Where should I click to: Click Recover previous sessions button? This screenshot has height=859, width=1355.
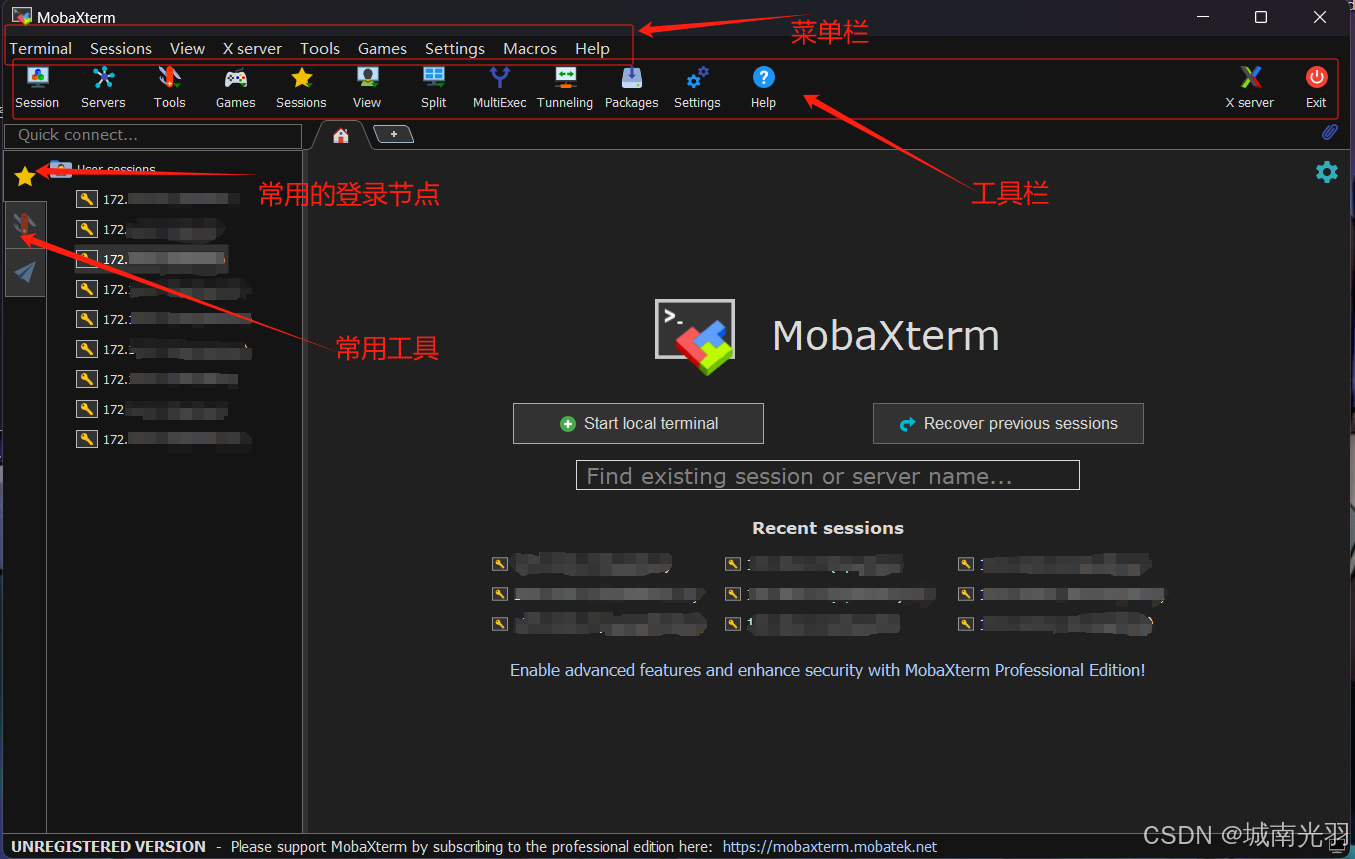click(1008, 423)
